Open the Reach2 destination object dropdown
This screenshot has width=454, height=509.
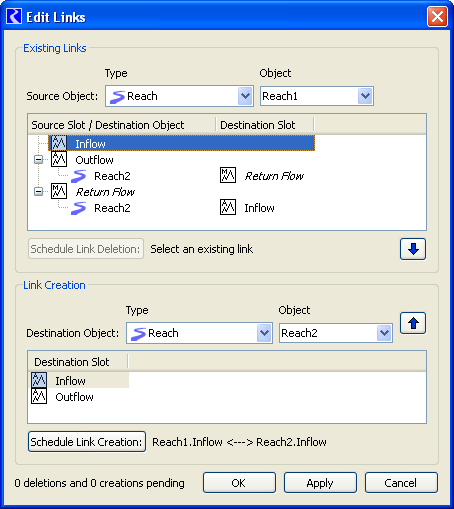tap(384, 333)
